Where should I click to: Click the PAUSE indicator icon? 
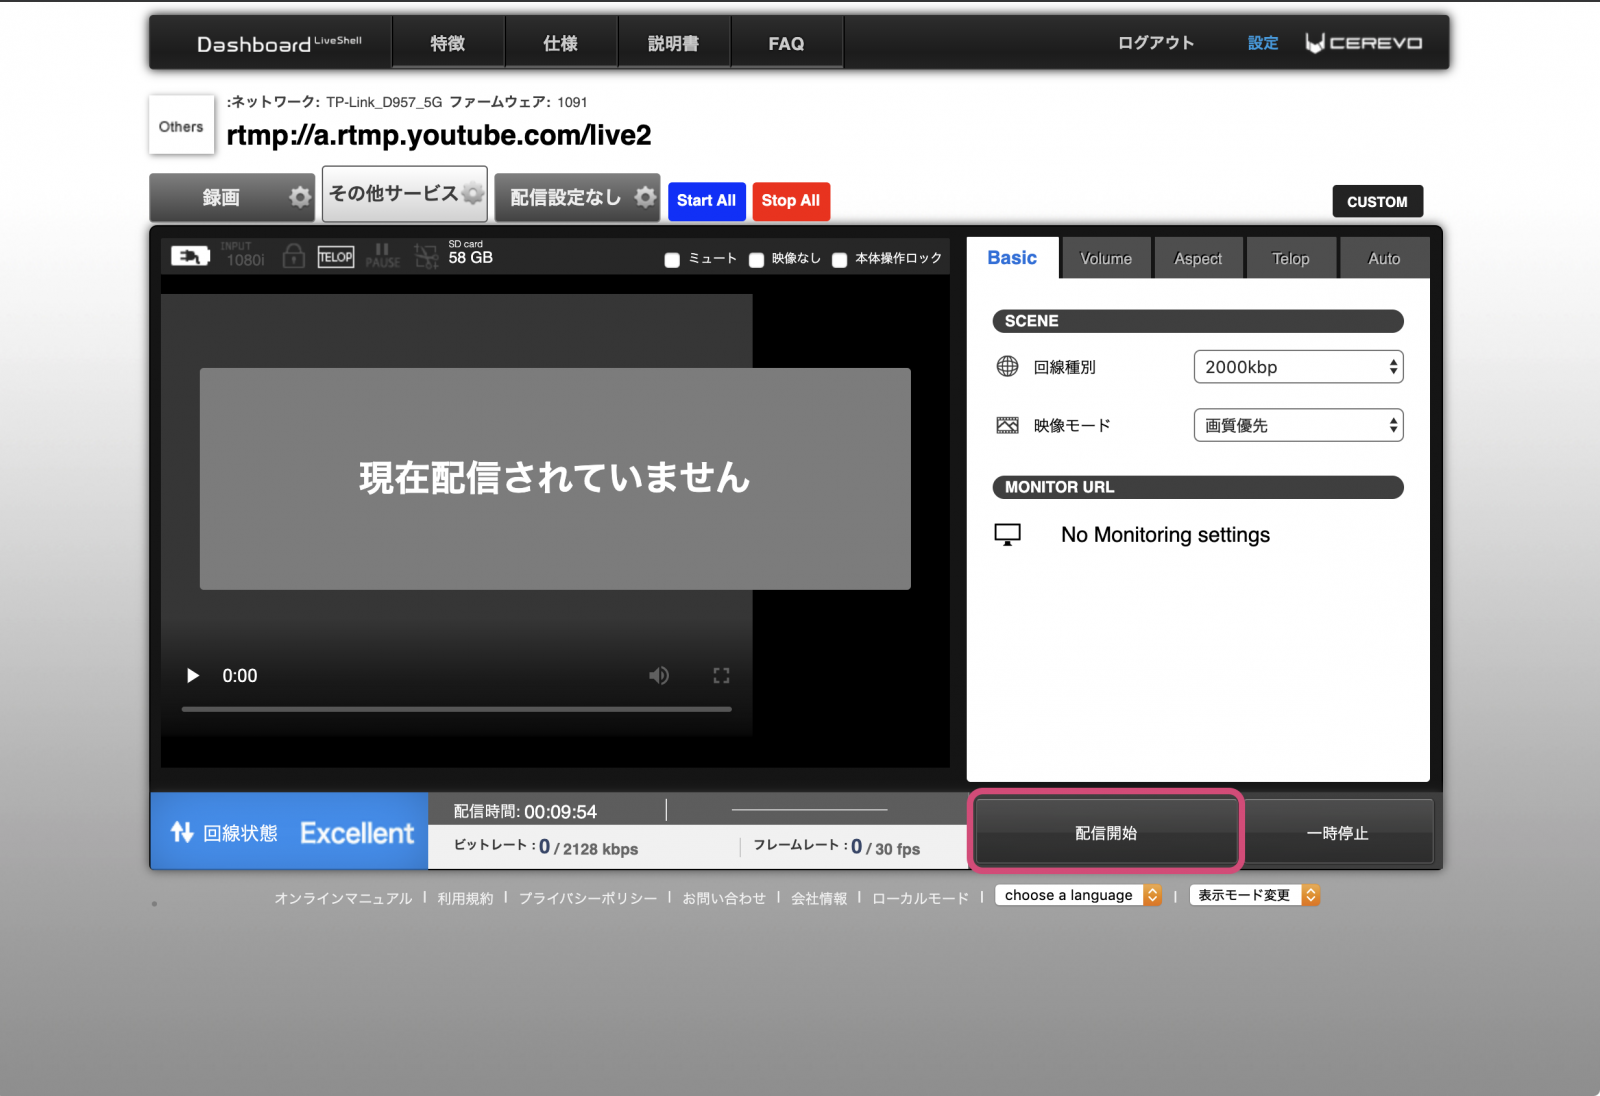click(x=382, y=256)
